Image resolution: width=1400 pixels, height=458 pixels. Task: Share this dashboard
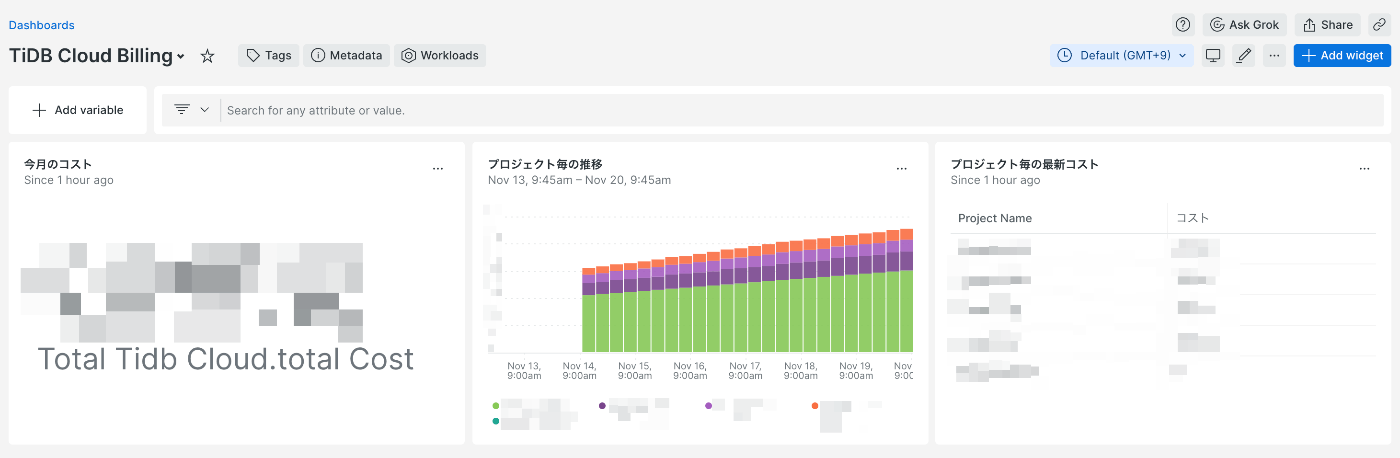click(1328, 25)
